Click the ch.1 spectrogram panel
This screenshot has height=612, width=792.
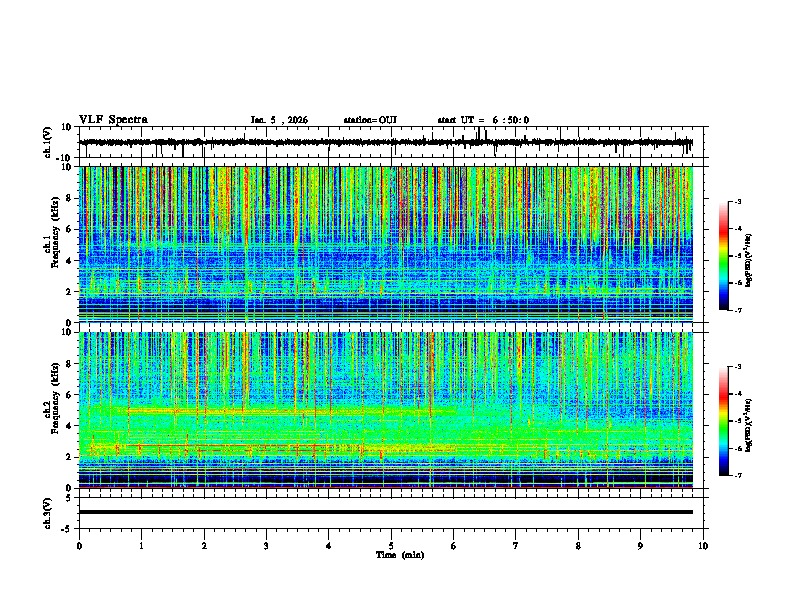pyautogui.click(x=386, y=244)
